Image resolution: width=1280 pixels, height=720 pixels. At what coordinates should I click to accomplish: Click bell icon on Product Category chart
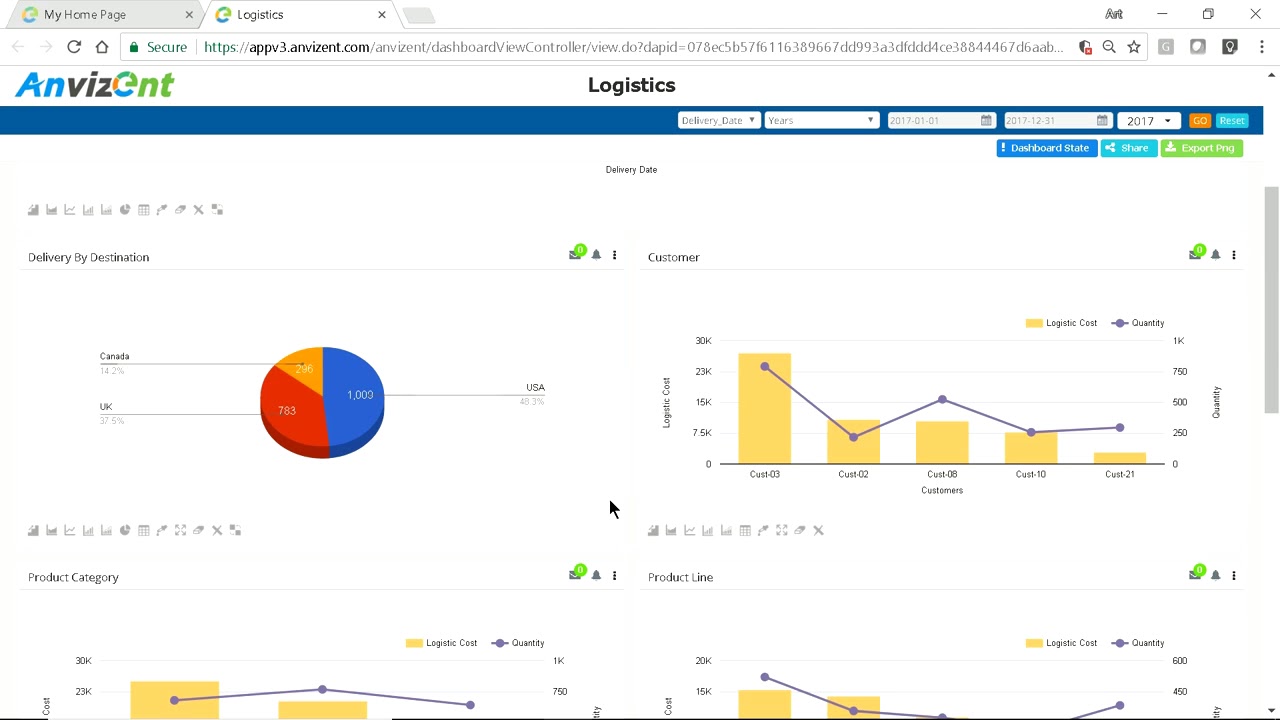(x=596, y=575)
